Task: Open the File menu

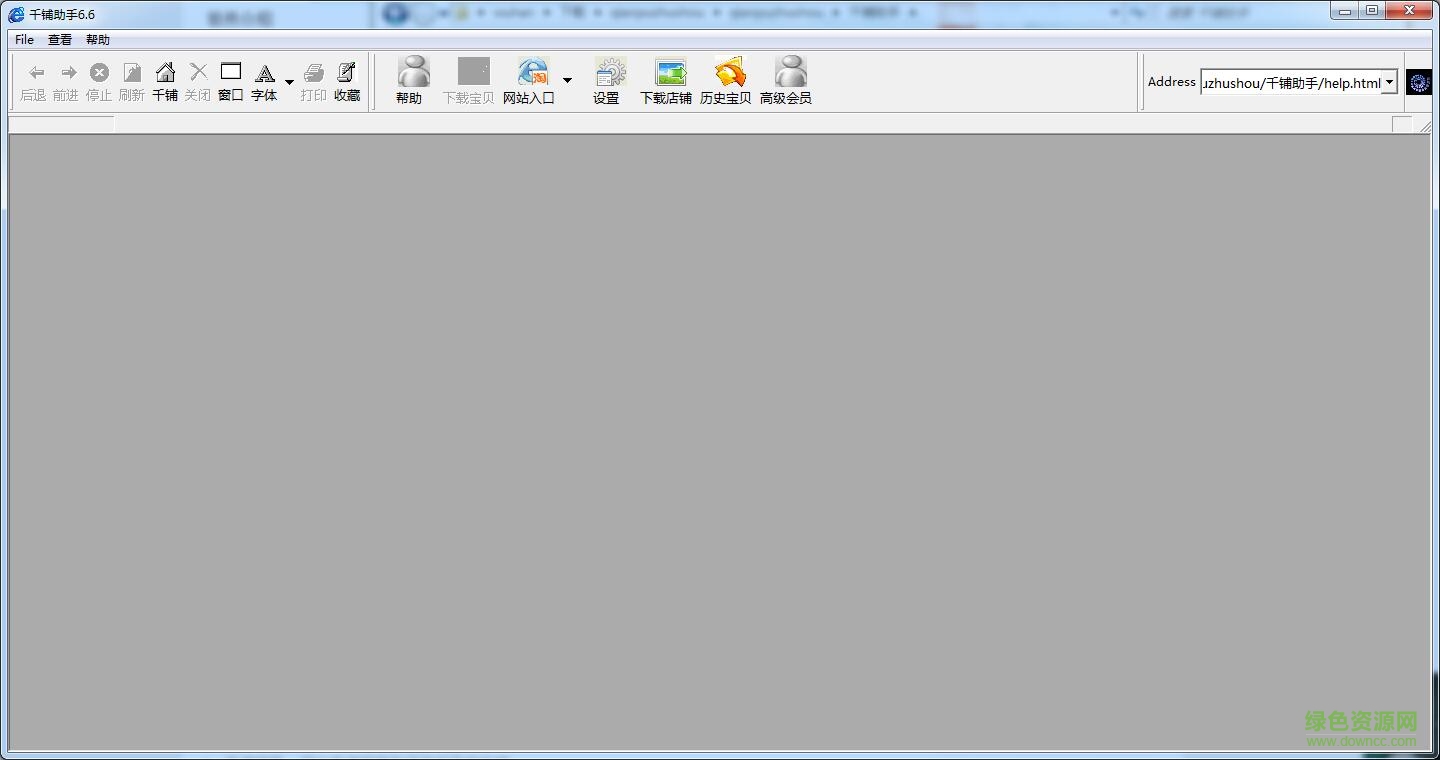Action: click(x=24, y=40)
